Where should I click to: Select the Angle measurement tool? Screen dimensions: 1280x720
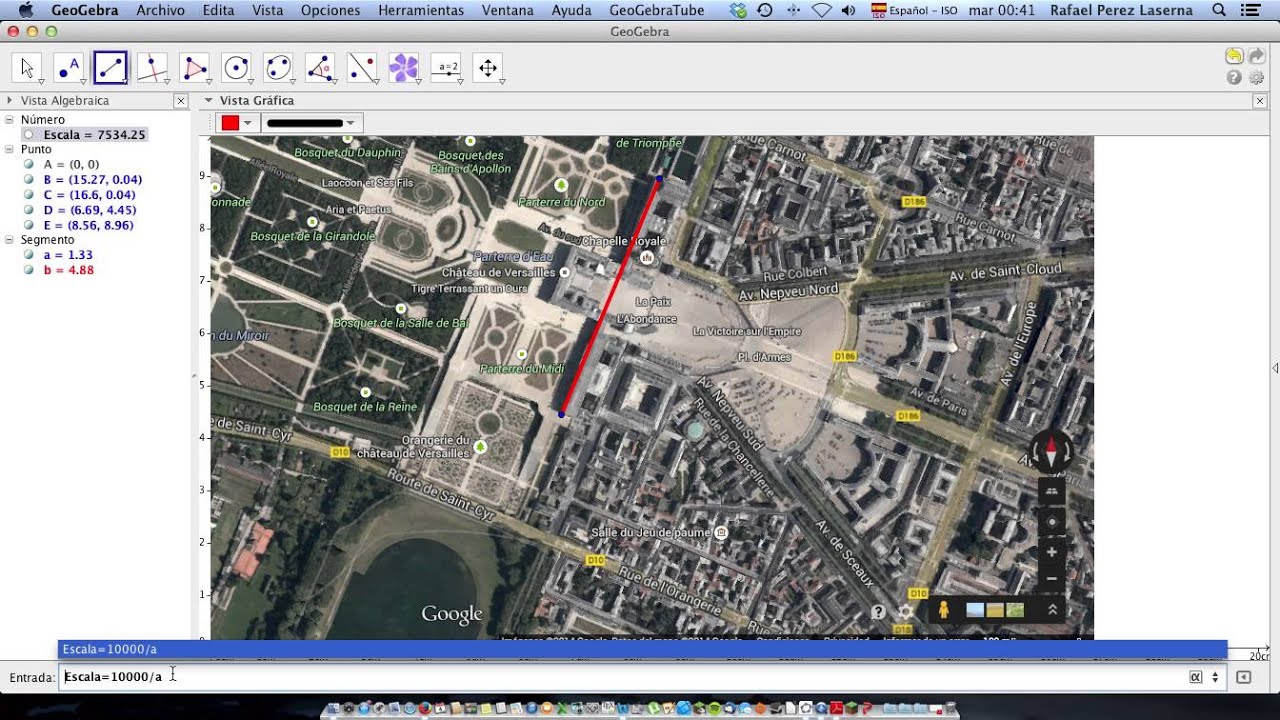pos(321,68)
